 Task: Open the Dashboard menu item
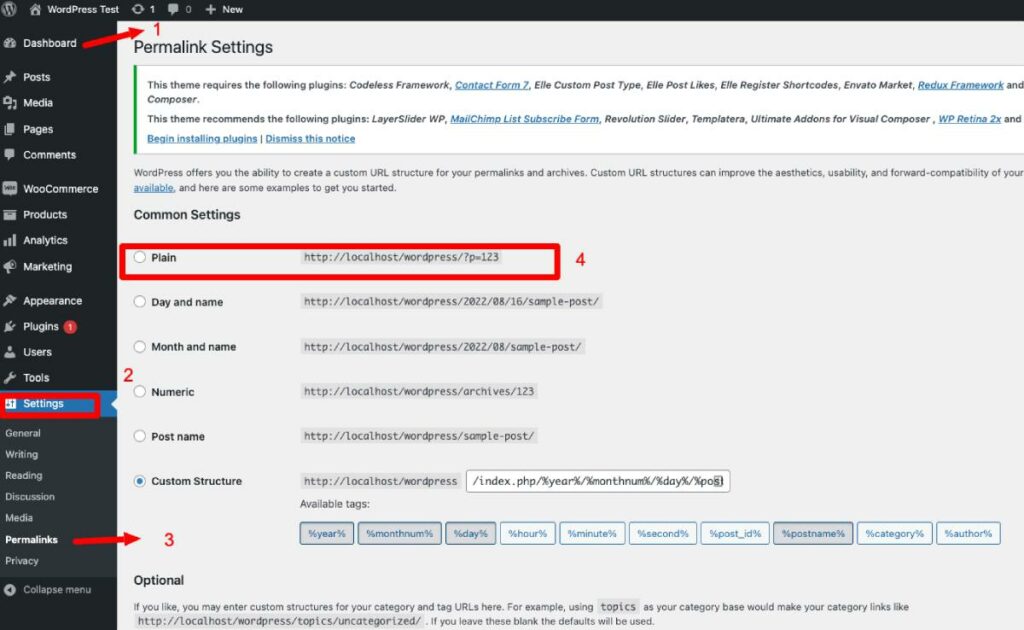(50, 43)
